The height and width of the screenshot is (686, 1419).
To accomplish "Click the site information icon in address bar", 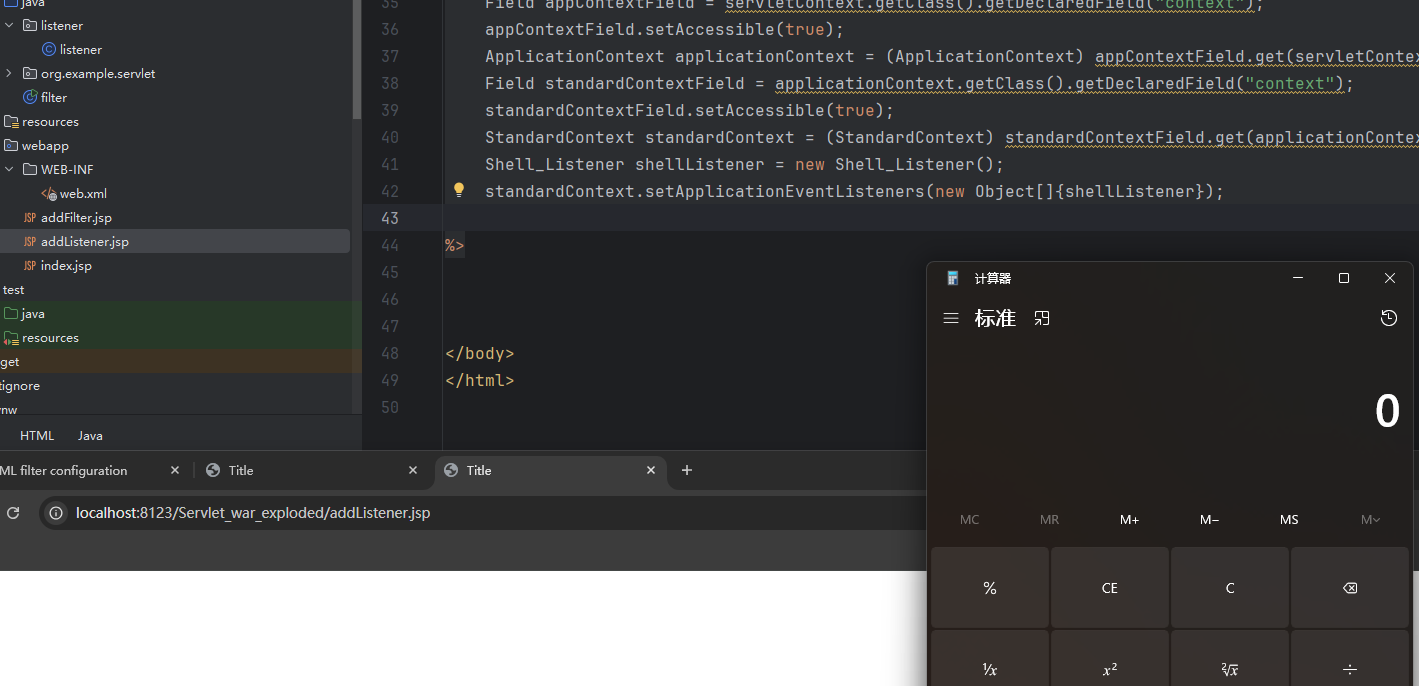I will 57,513.
